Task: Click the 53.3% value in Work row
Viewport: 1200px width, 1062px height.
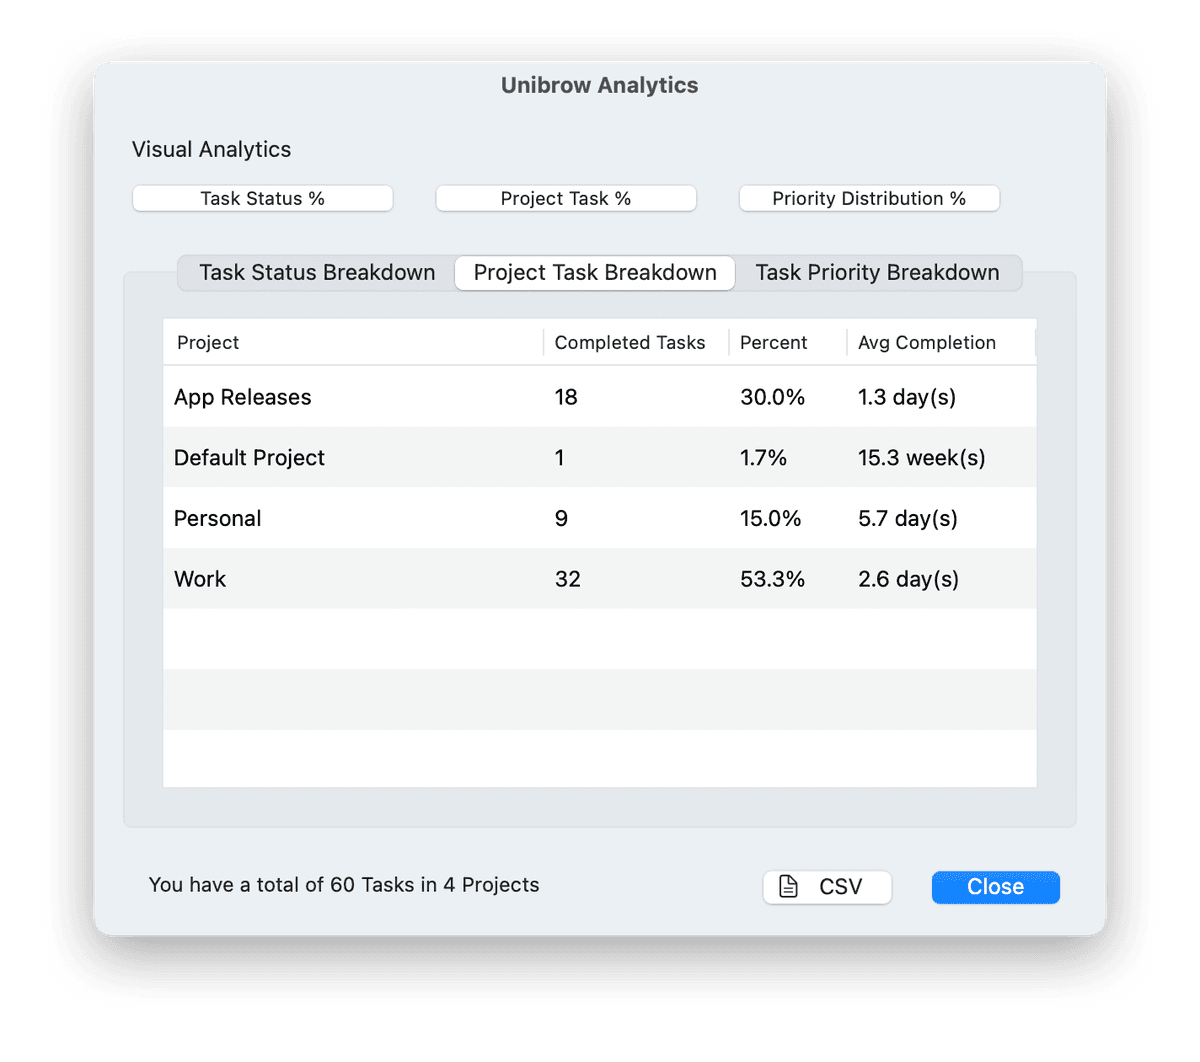Action: point(772,579)
